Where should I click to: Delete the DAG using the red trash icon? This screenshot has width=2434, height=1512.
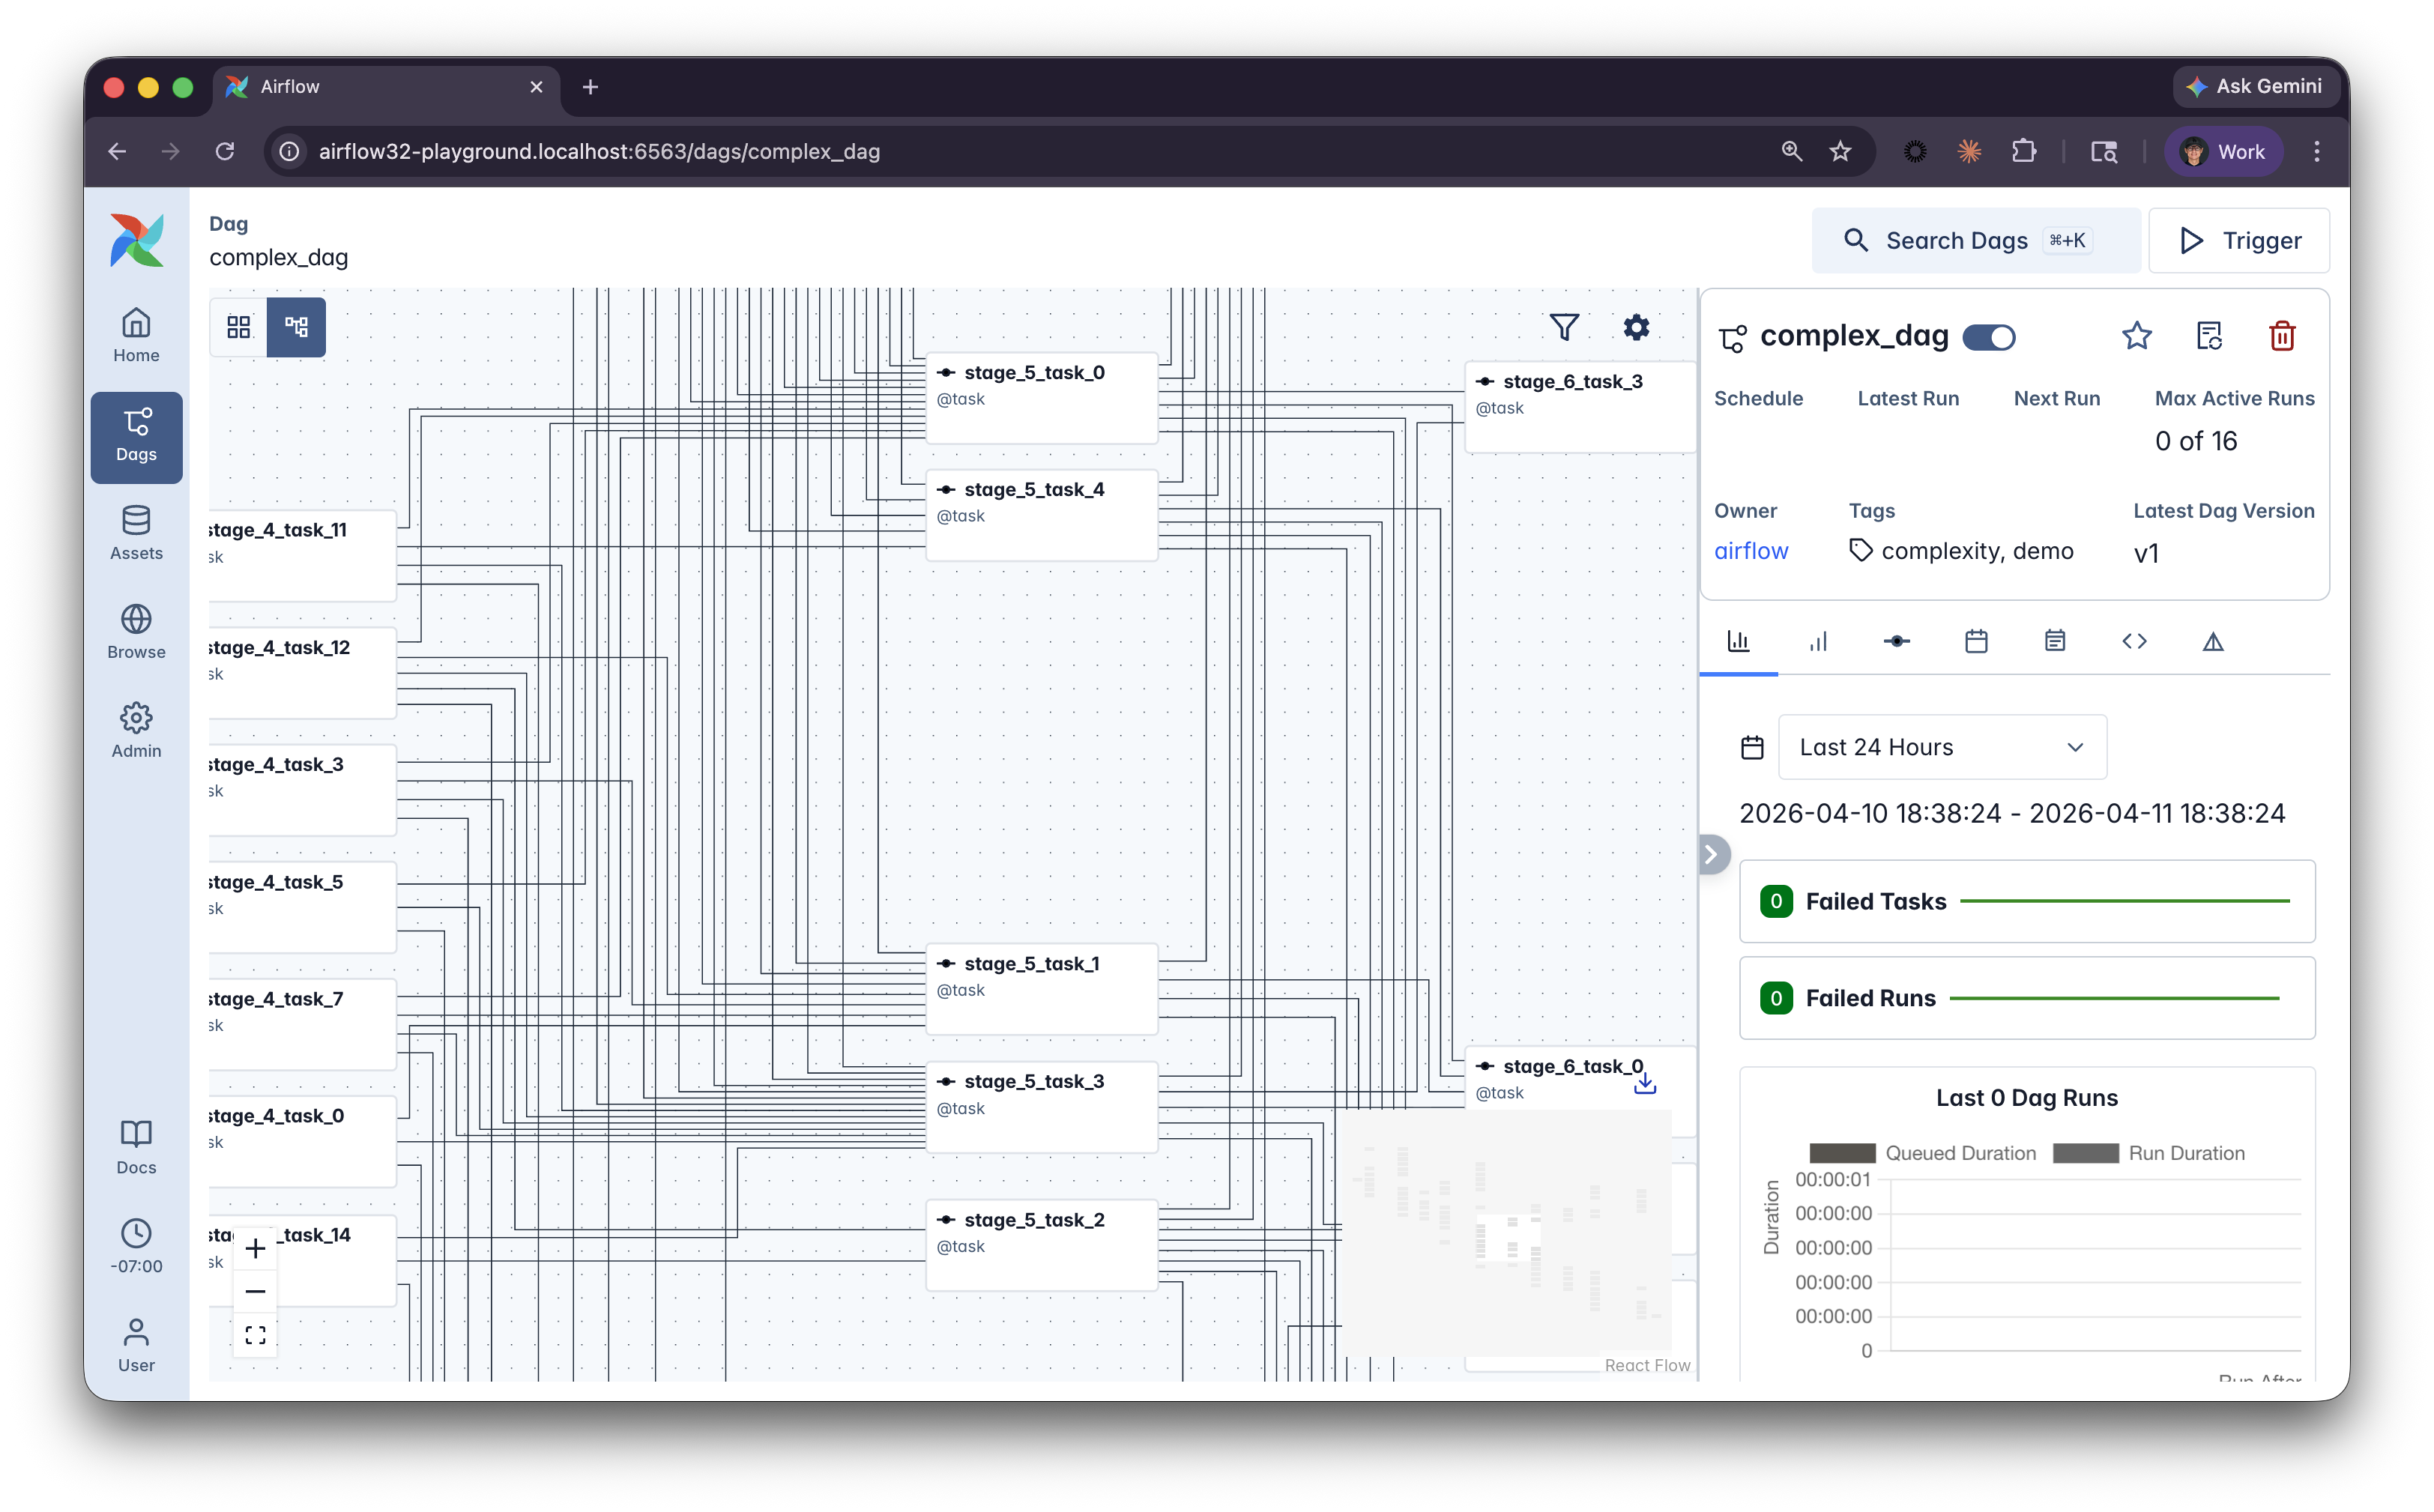click(x=2282, y=336)
